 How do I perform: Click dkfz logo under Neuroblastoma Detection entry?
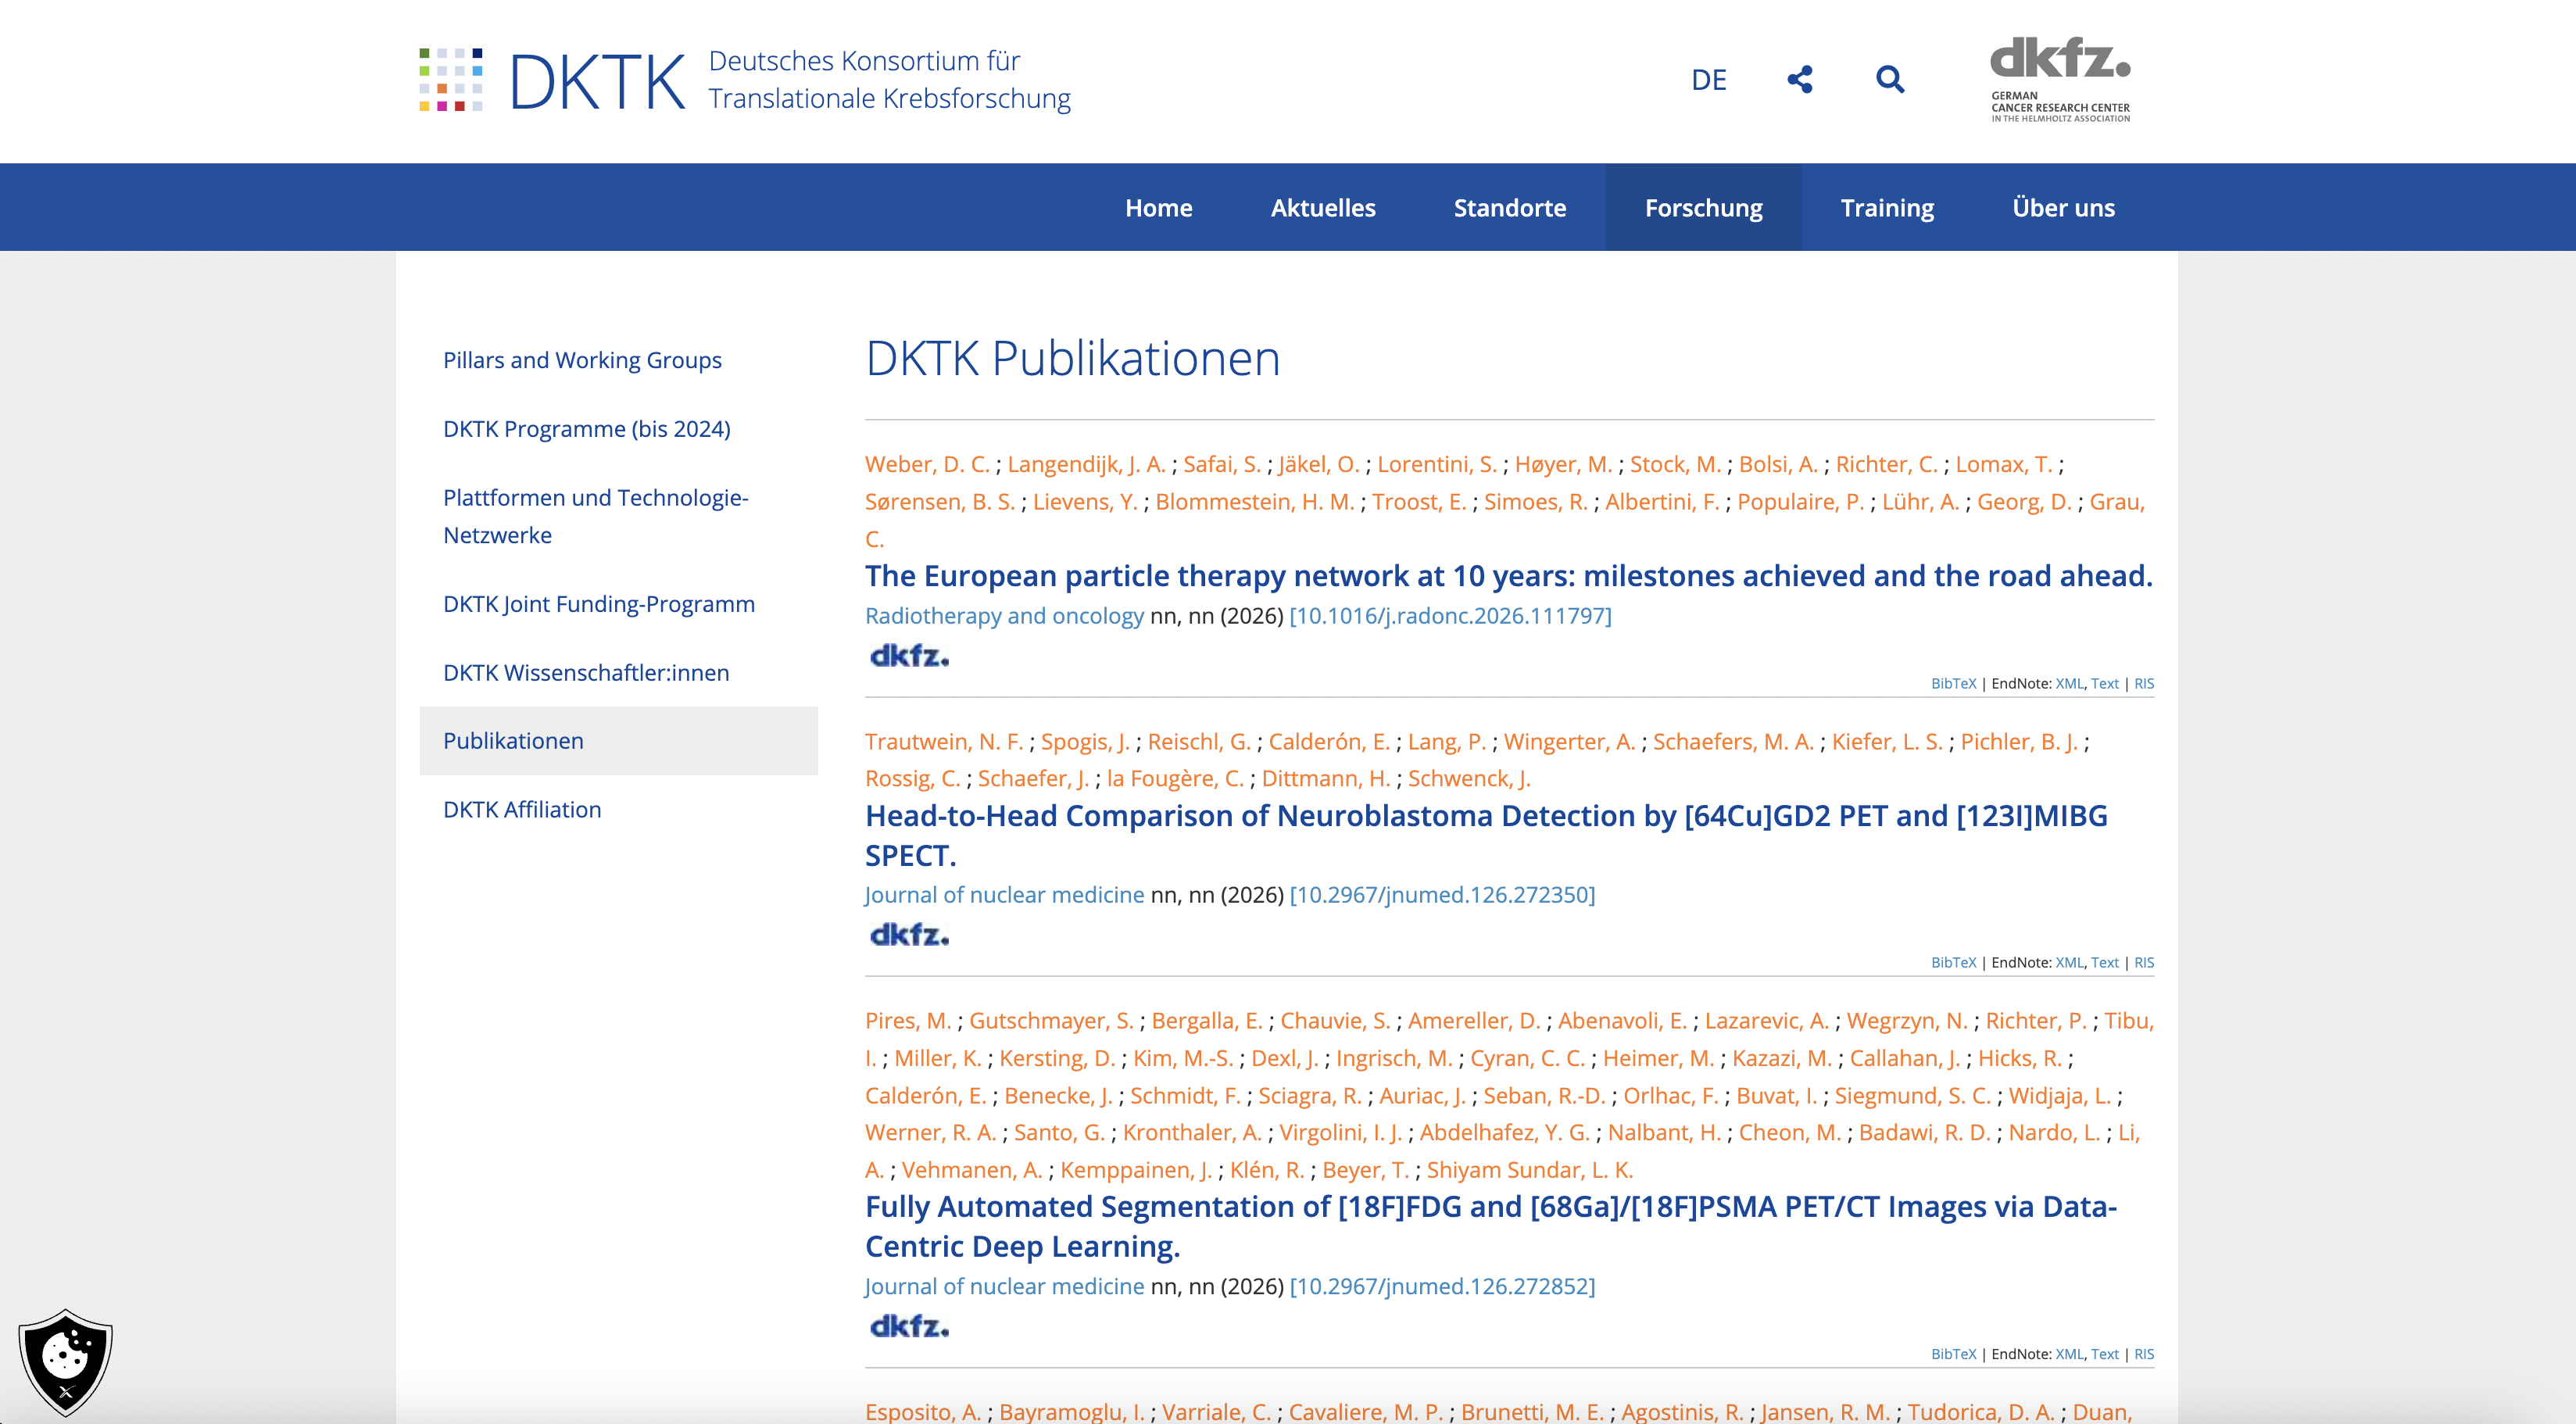(x=909, y=935)
